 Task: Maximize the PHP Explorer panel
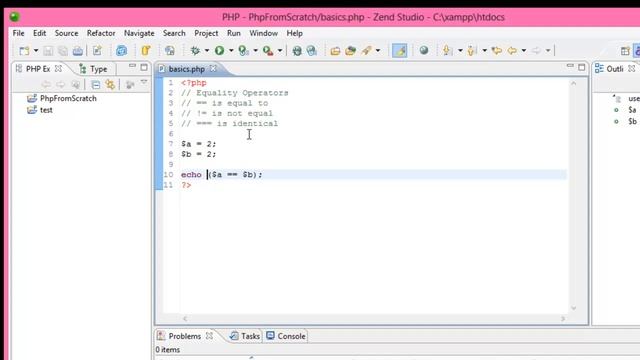point(144,67)
